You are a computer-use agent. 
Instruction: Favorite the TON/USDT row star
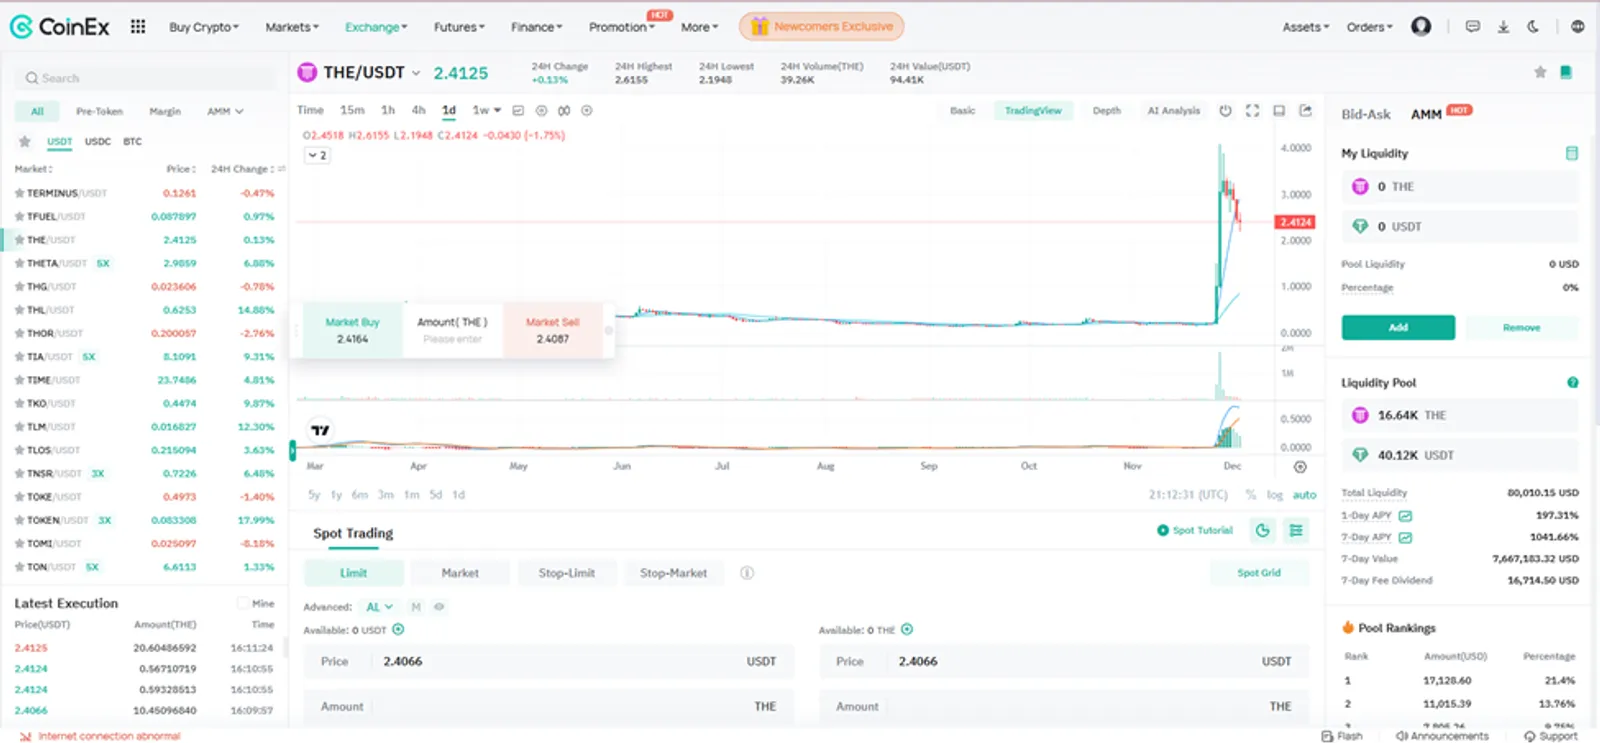pos(19,567)
